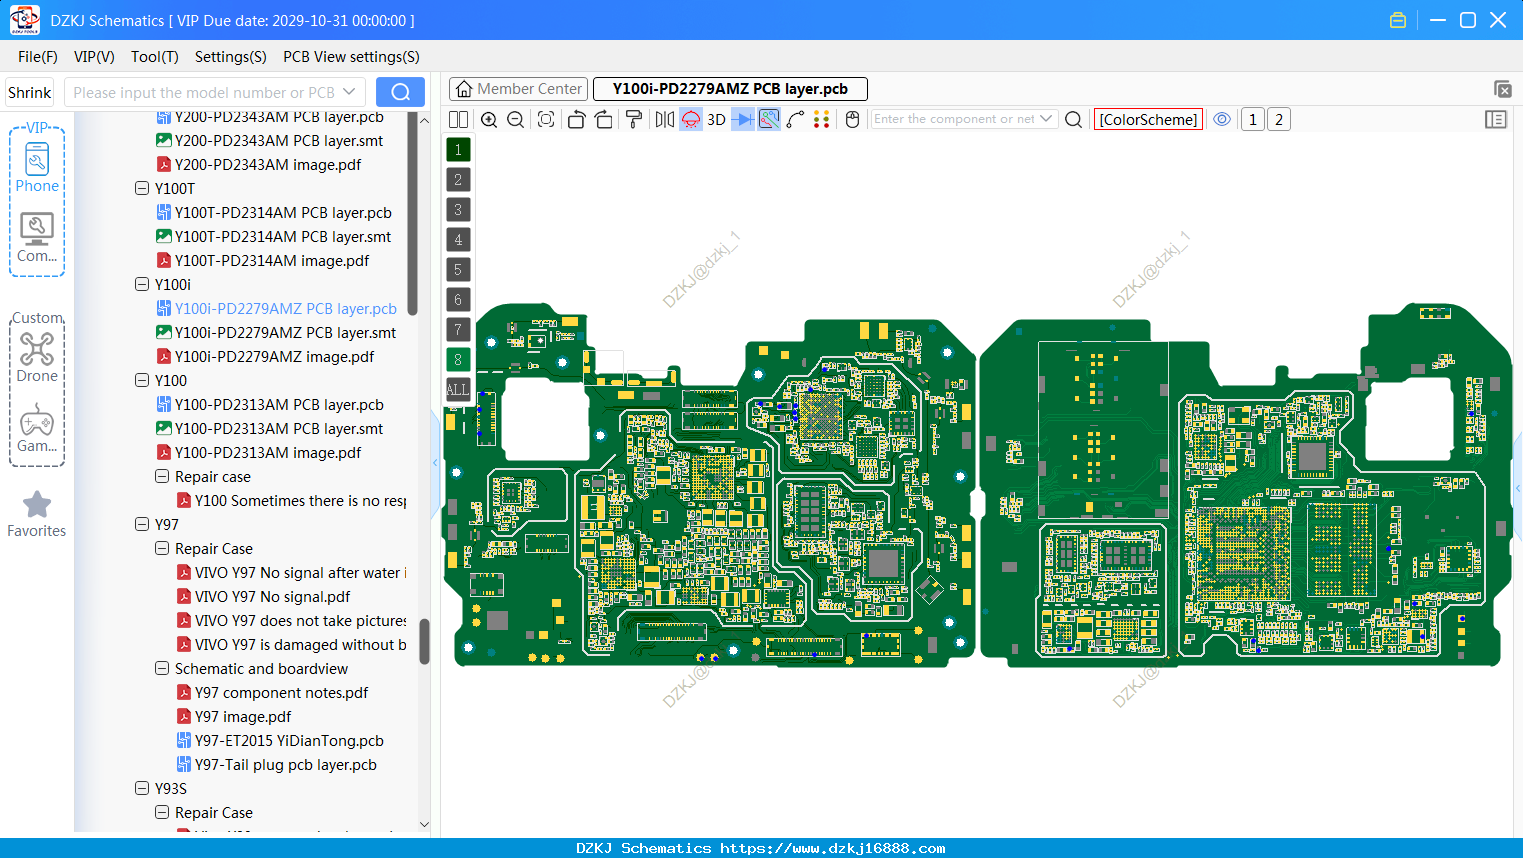The image size is (1523, 858).
Task: Collapse the Y97 tree folder
Action: pyautogui.click(x=142, y=524)
